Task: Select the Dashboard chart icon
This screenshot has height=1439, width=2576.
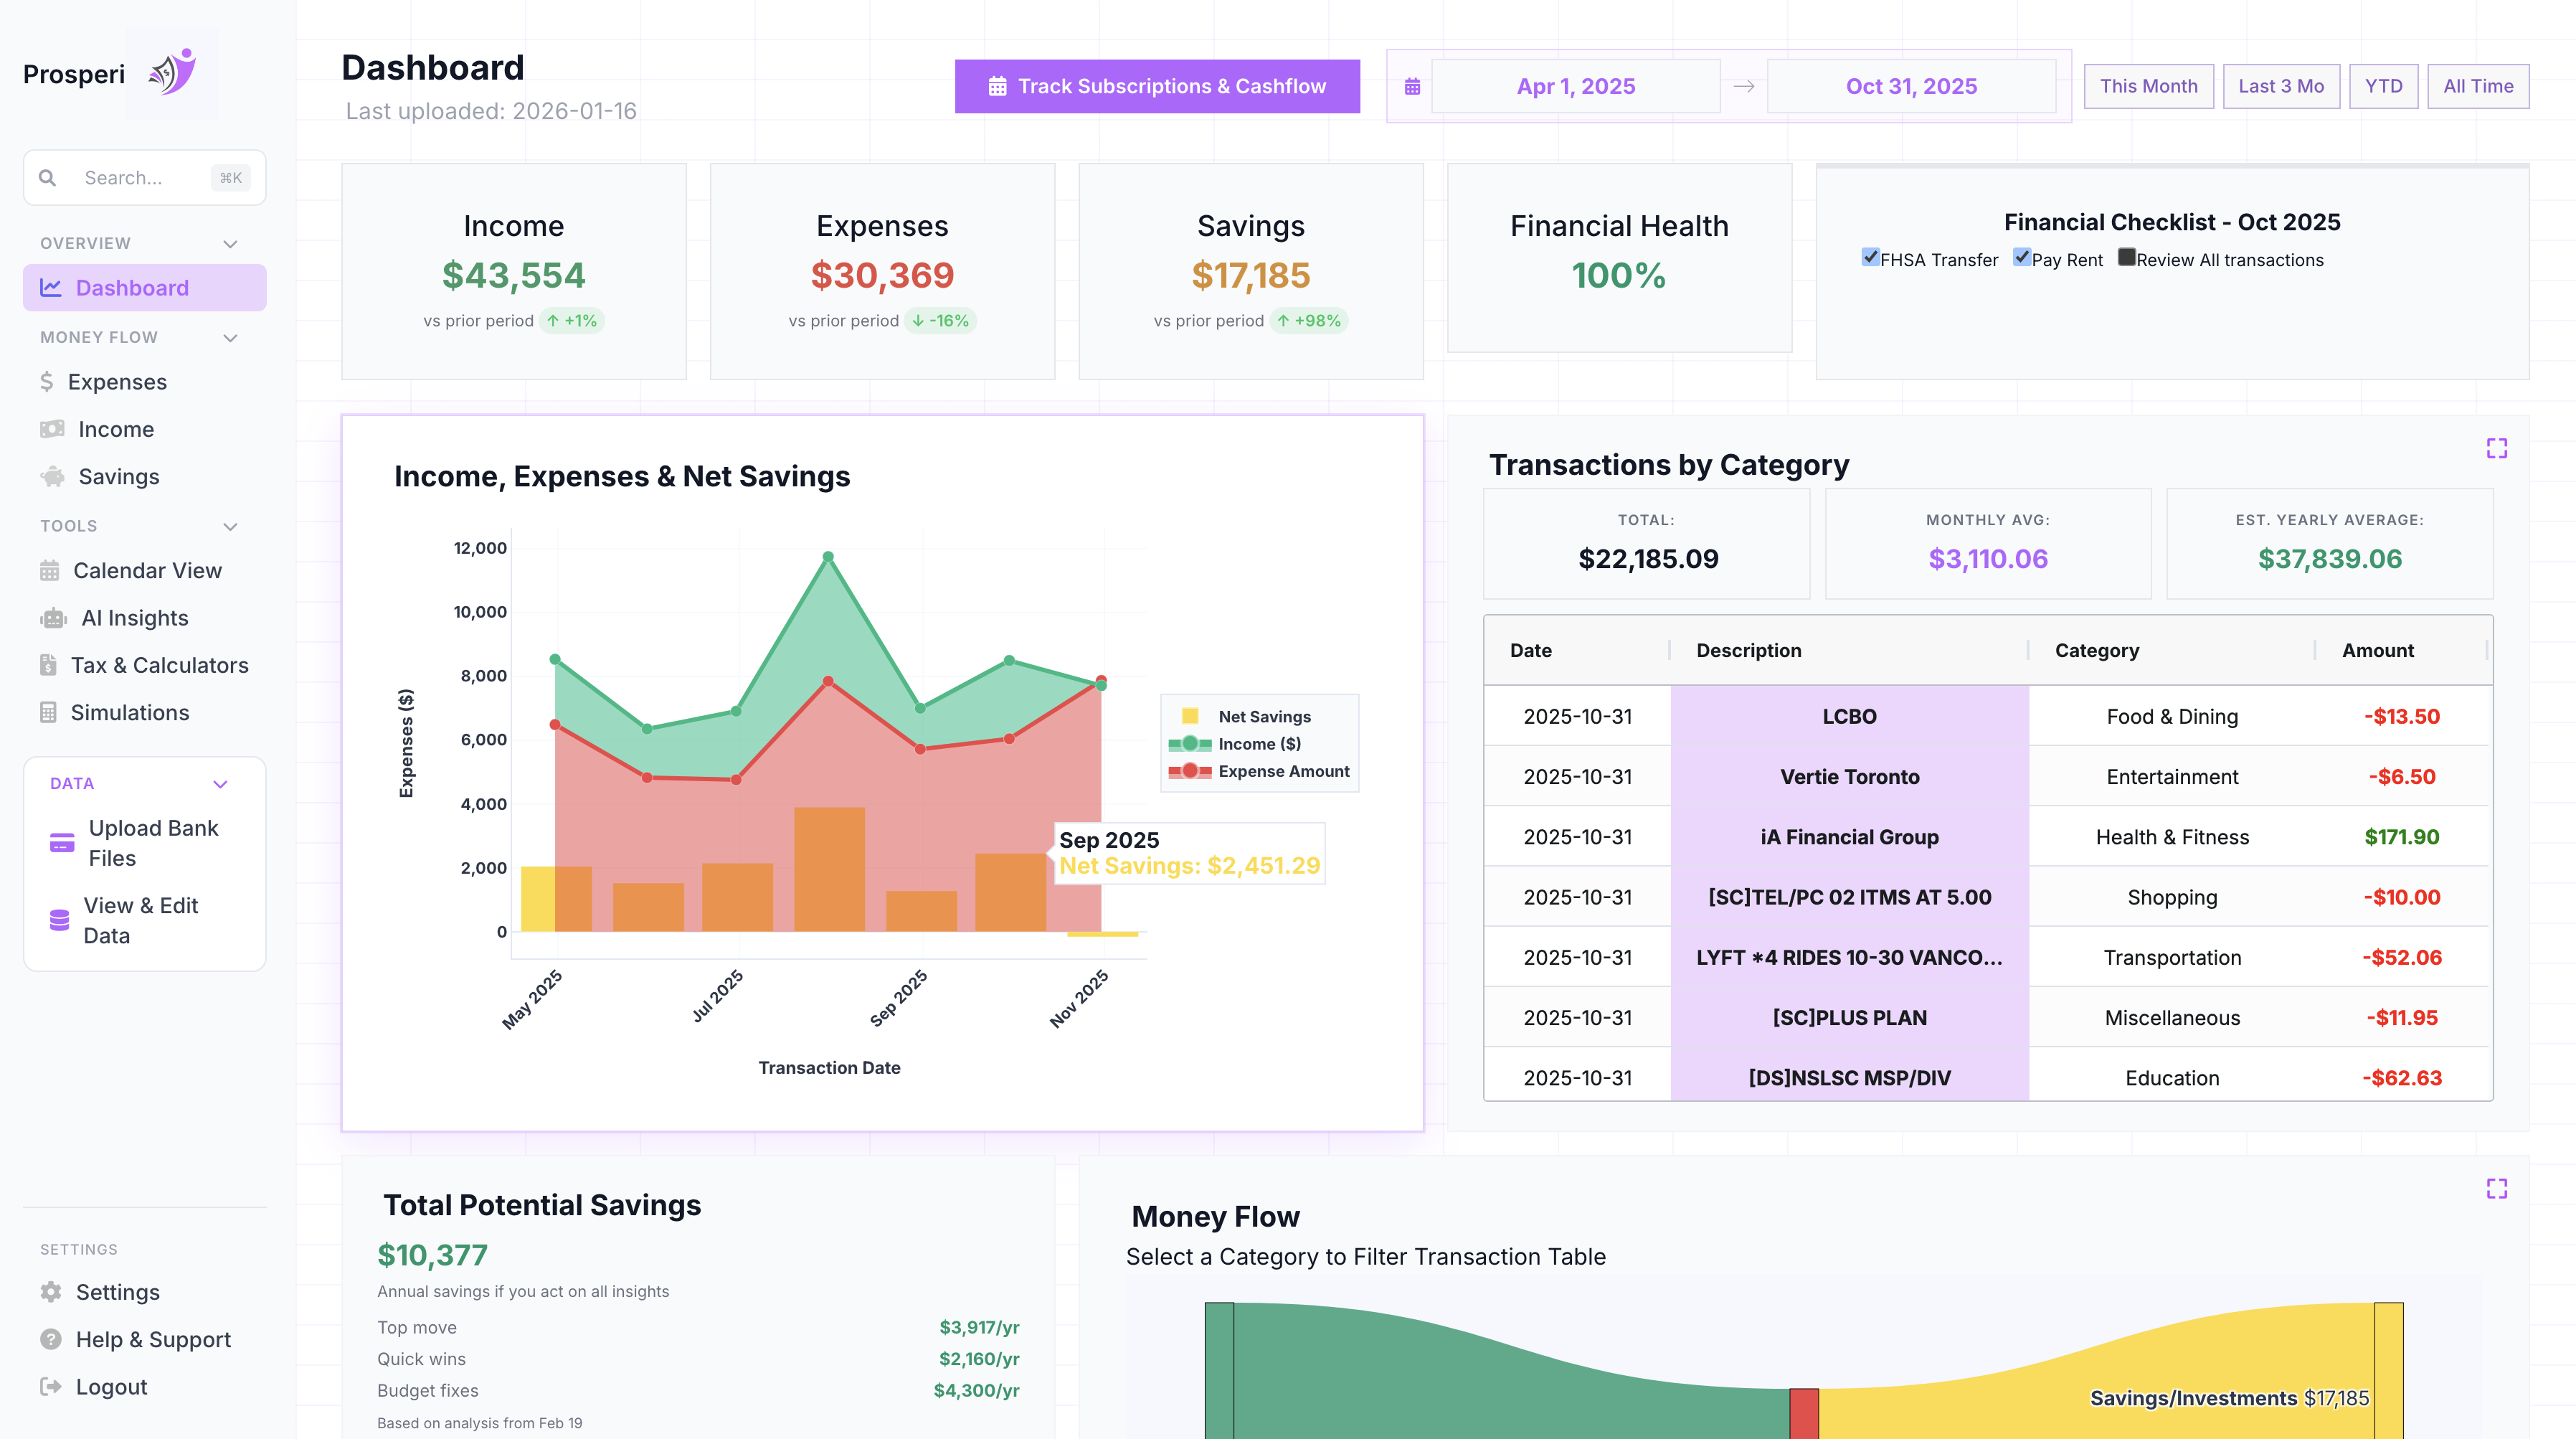Action: 50,288
